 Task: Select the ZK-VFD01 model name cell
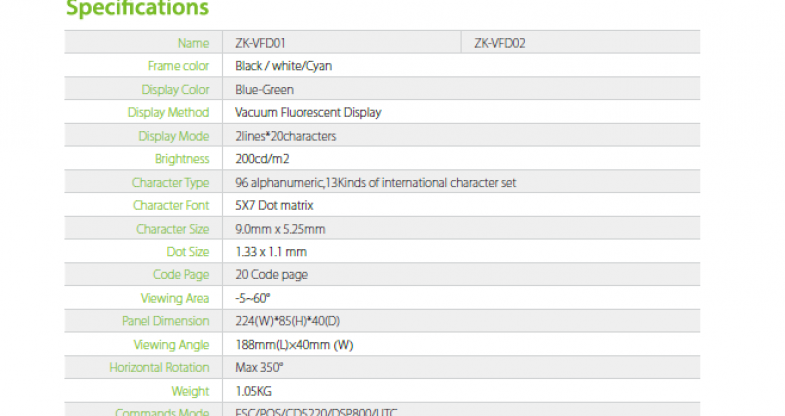(x=258, y=42)
